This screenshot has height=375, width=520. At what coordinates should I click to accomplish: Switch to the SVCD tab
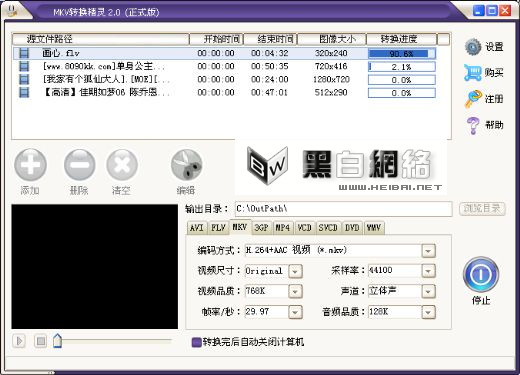pyautogui.click(x=328, y=228)
